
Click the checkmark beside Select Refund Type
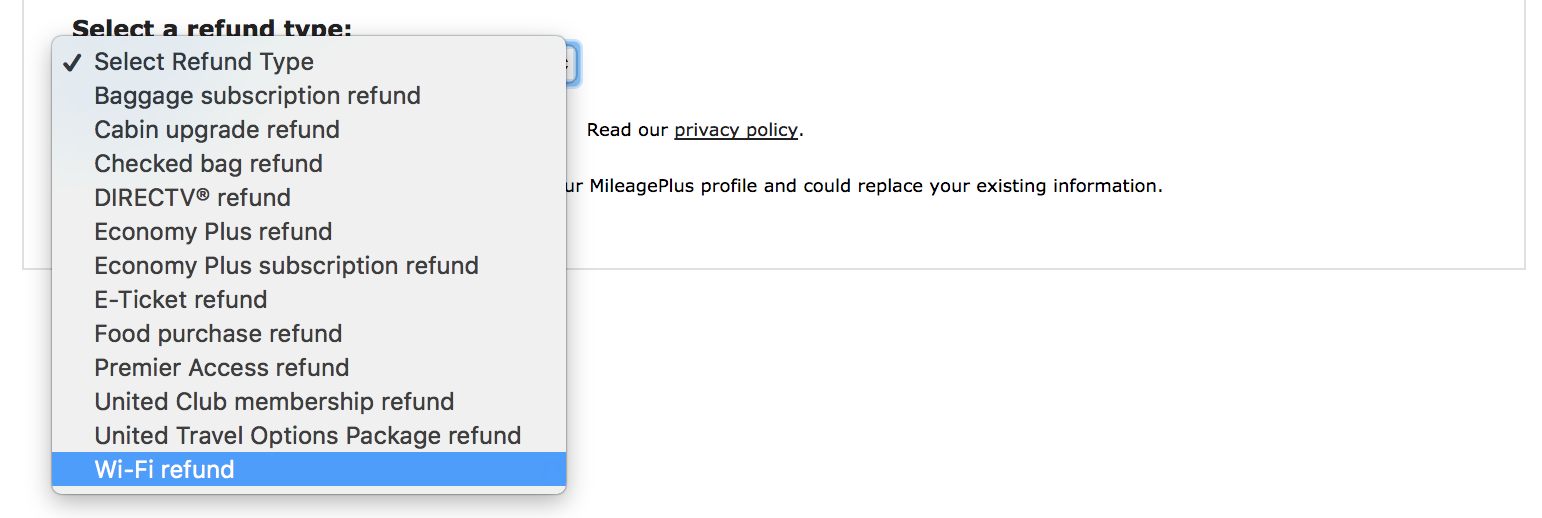[71, 63]
